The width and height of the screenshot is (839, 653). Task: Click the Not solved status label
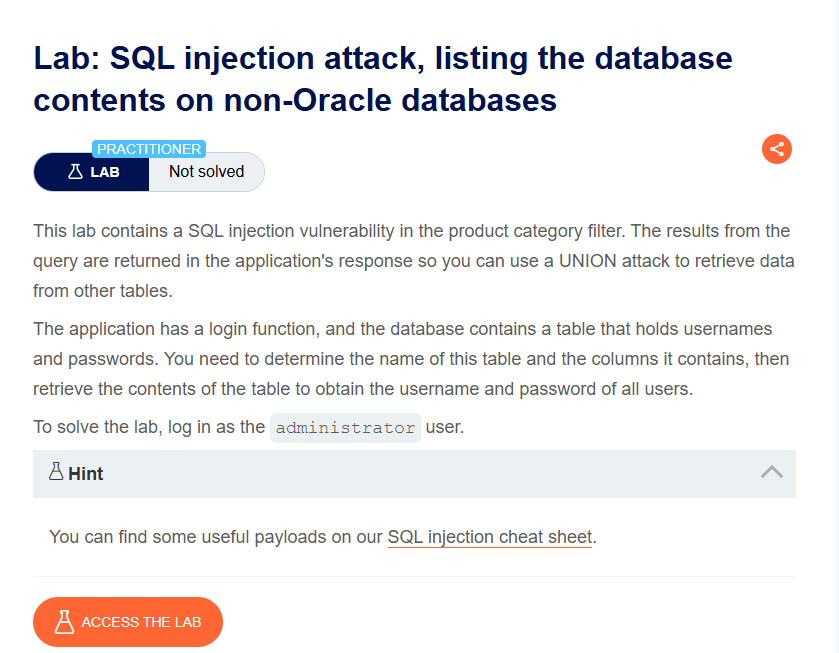[x=207, y=171]
